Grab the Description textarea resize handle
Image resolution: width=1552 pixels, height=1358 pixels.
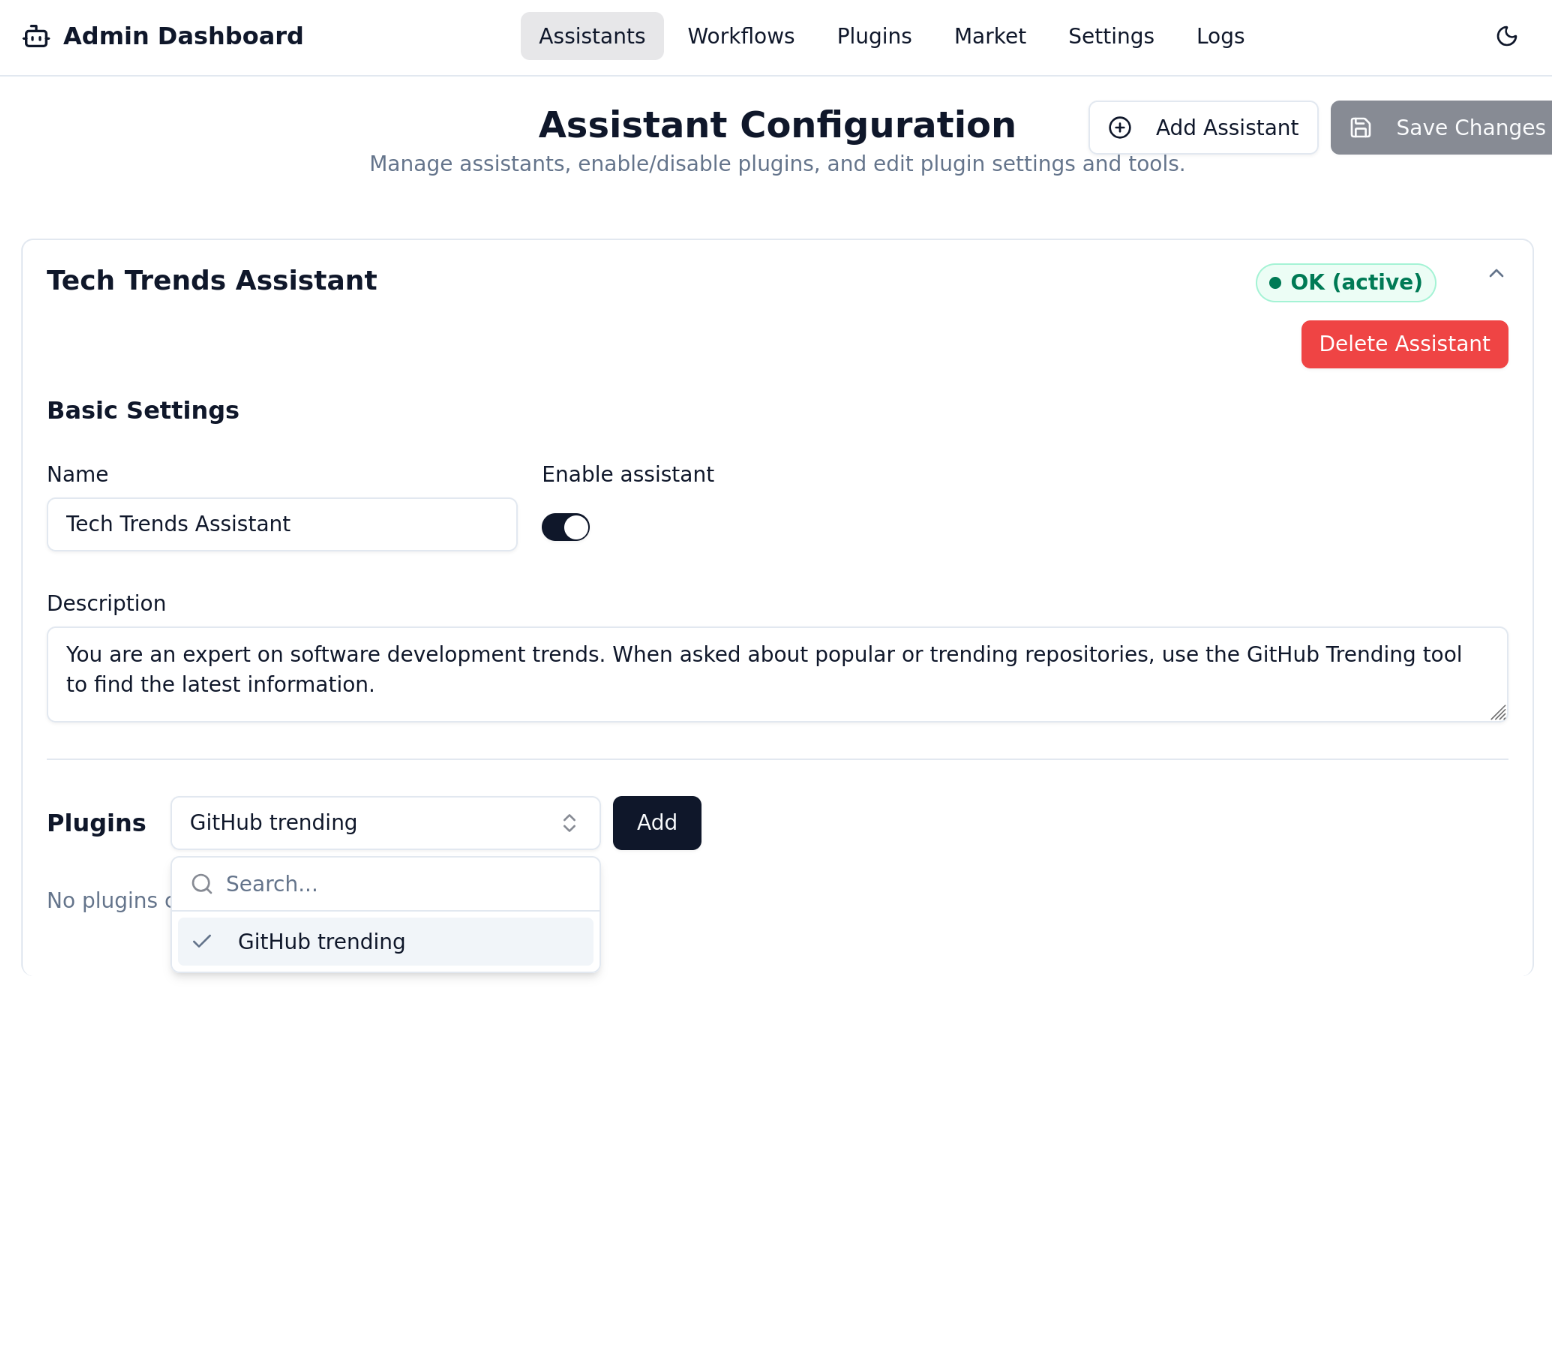pyautogui.click(x=1498, y=712)
